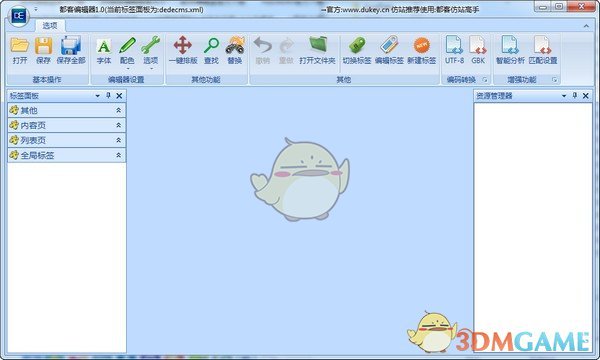This screenshot has height=360, width=600.
Task: Select the 选项 ribbon tab
Action: pyautogui.click(x=50, y=26)
